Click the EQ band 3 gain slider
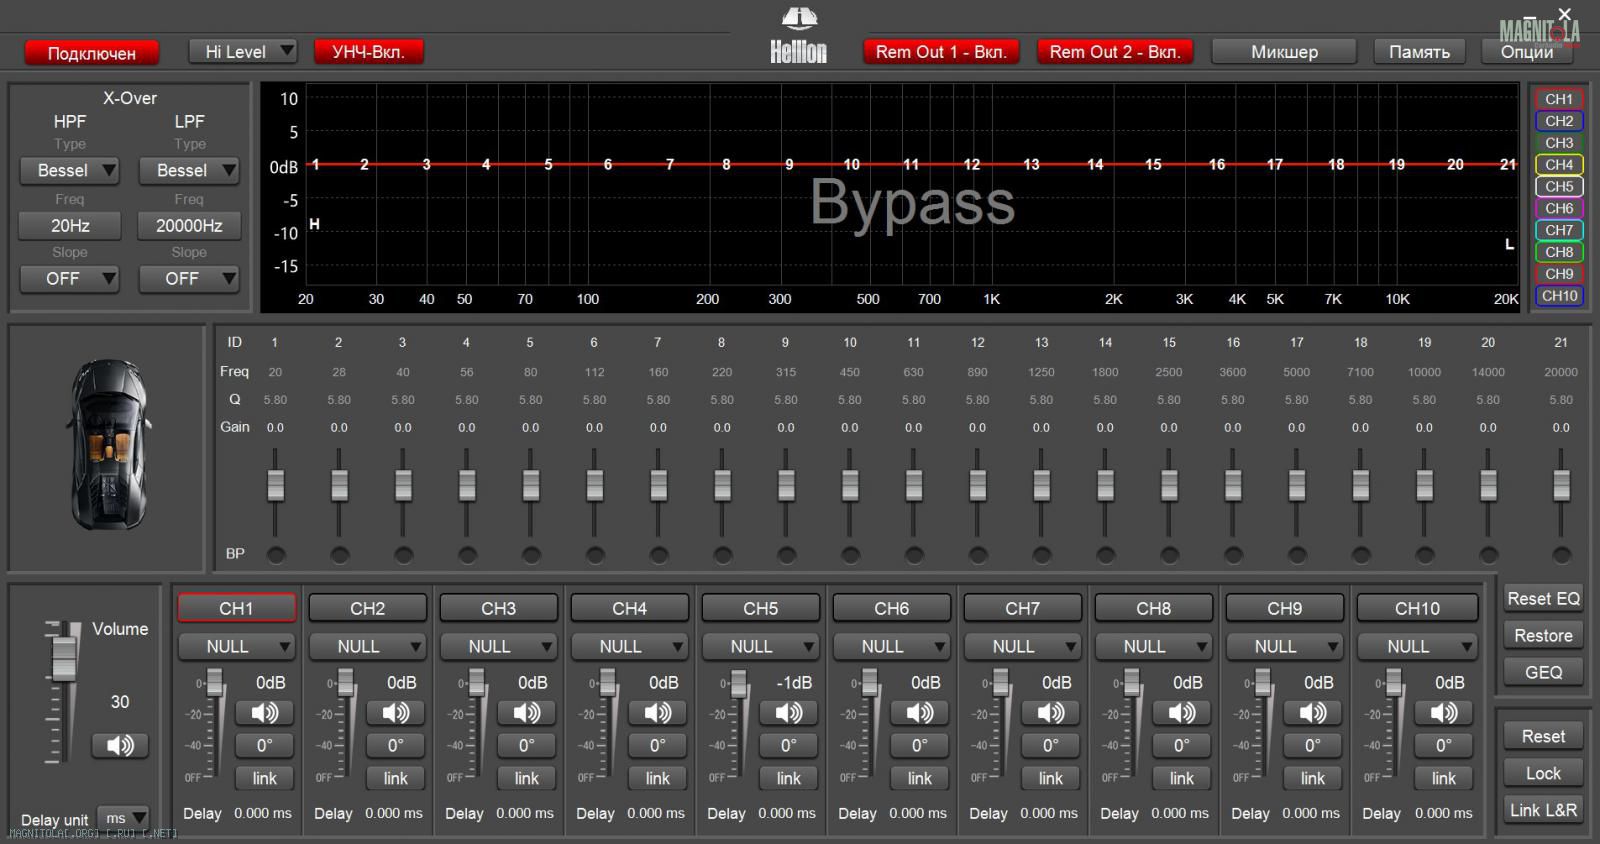The image size is (1600, 844). [x=403, y=485]
